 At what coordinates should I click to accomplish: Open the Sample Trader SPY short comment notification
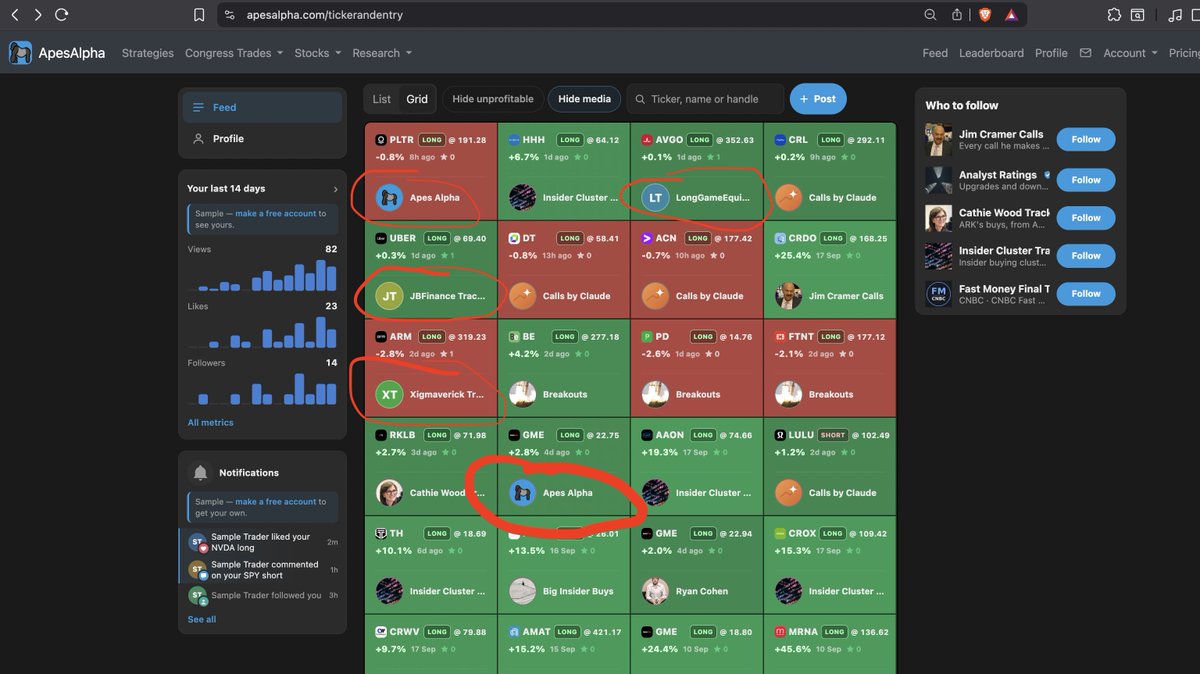coord(262,570)
